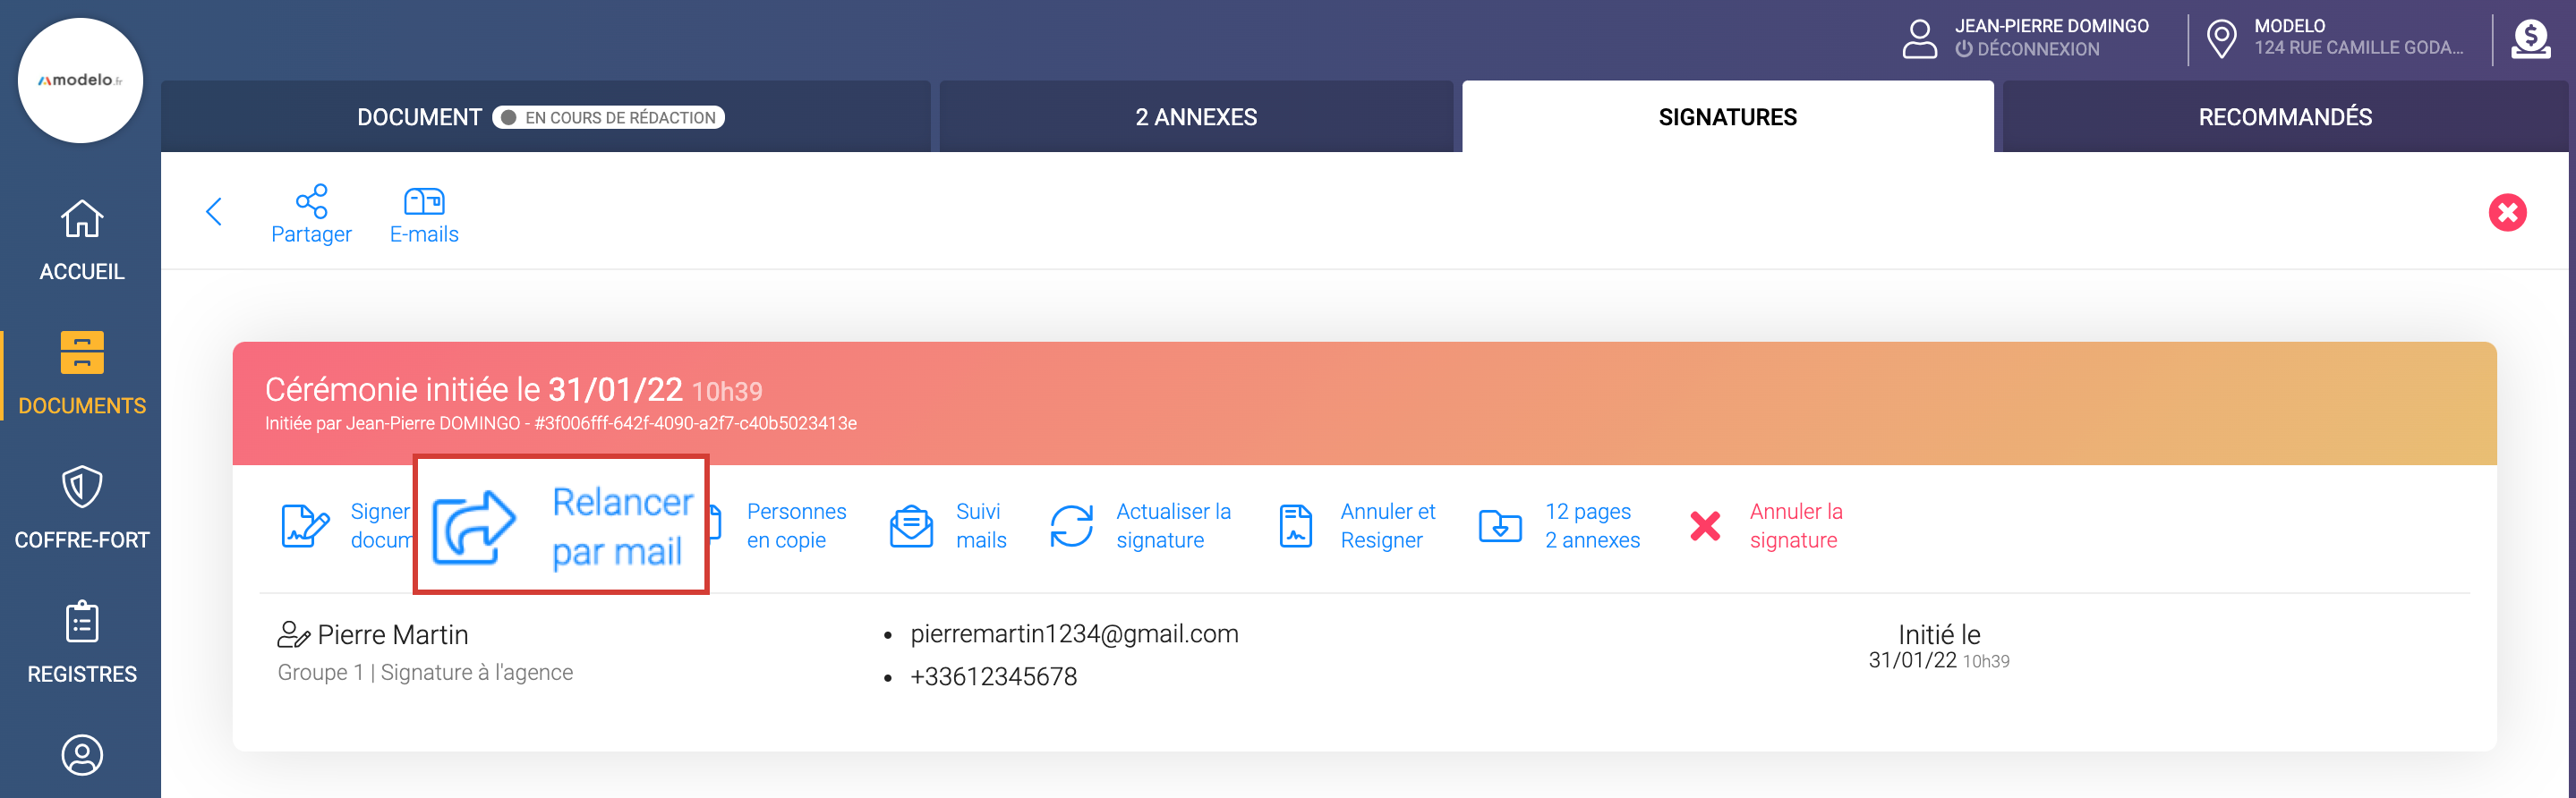Click the Documents drawer icon in sidebar
Viewport: 2576px width, 798px height.
82,354
